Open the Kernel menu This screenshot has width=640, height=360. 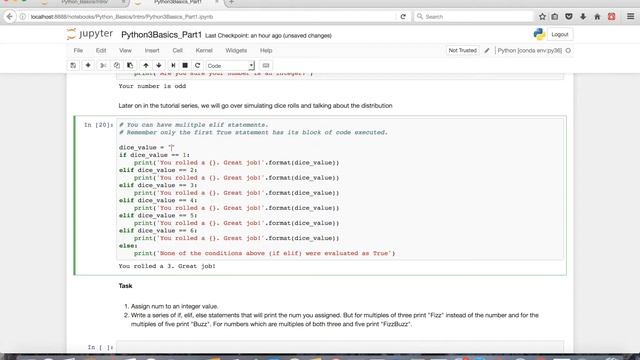coord(204,50)
